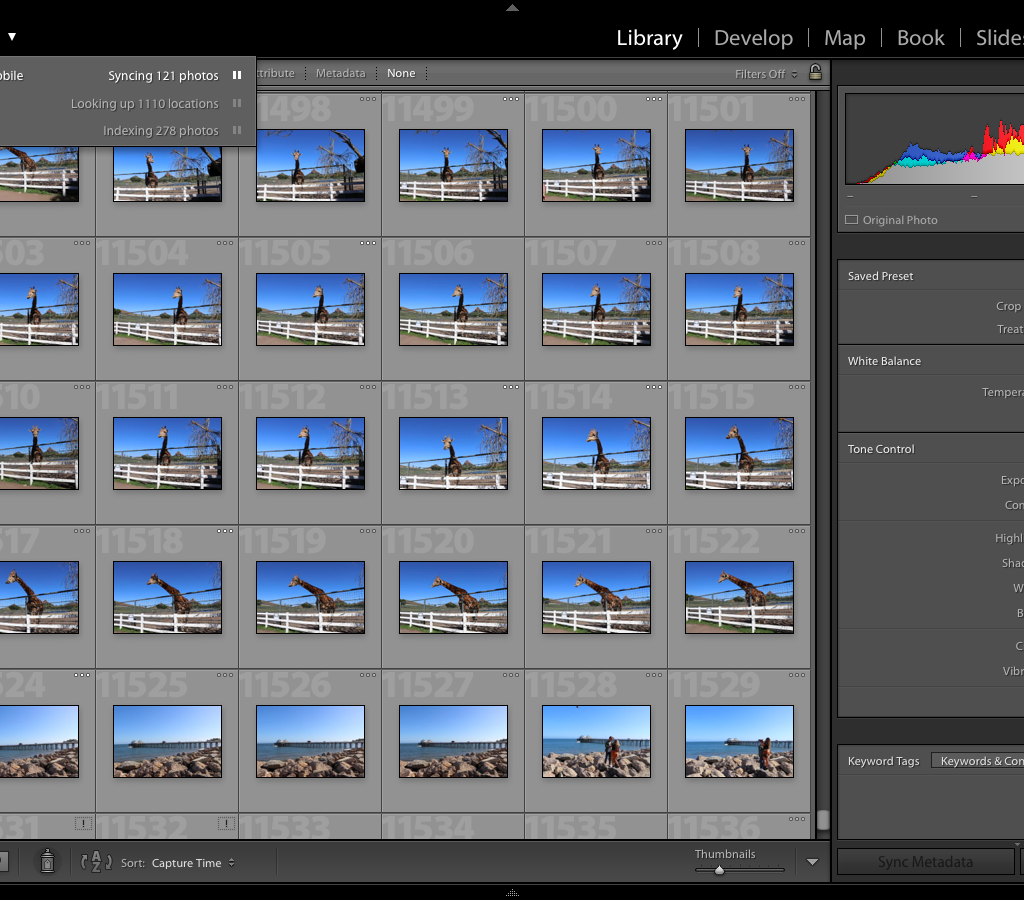The image size is (1024, 900).
Task: Enable the Original Photo checkbox
Action: pos(852,220)
